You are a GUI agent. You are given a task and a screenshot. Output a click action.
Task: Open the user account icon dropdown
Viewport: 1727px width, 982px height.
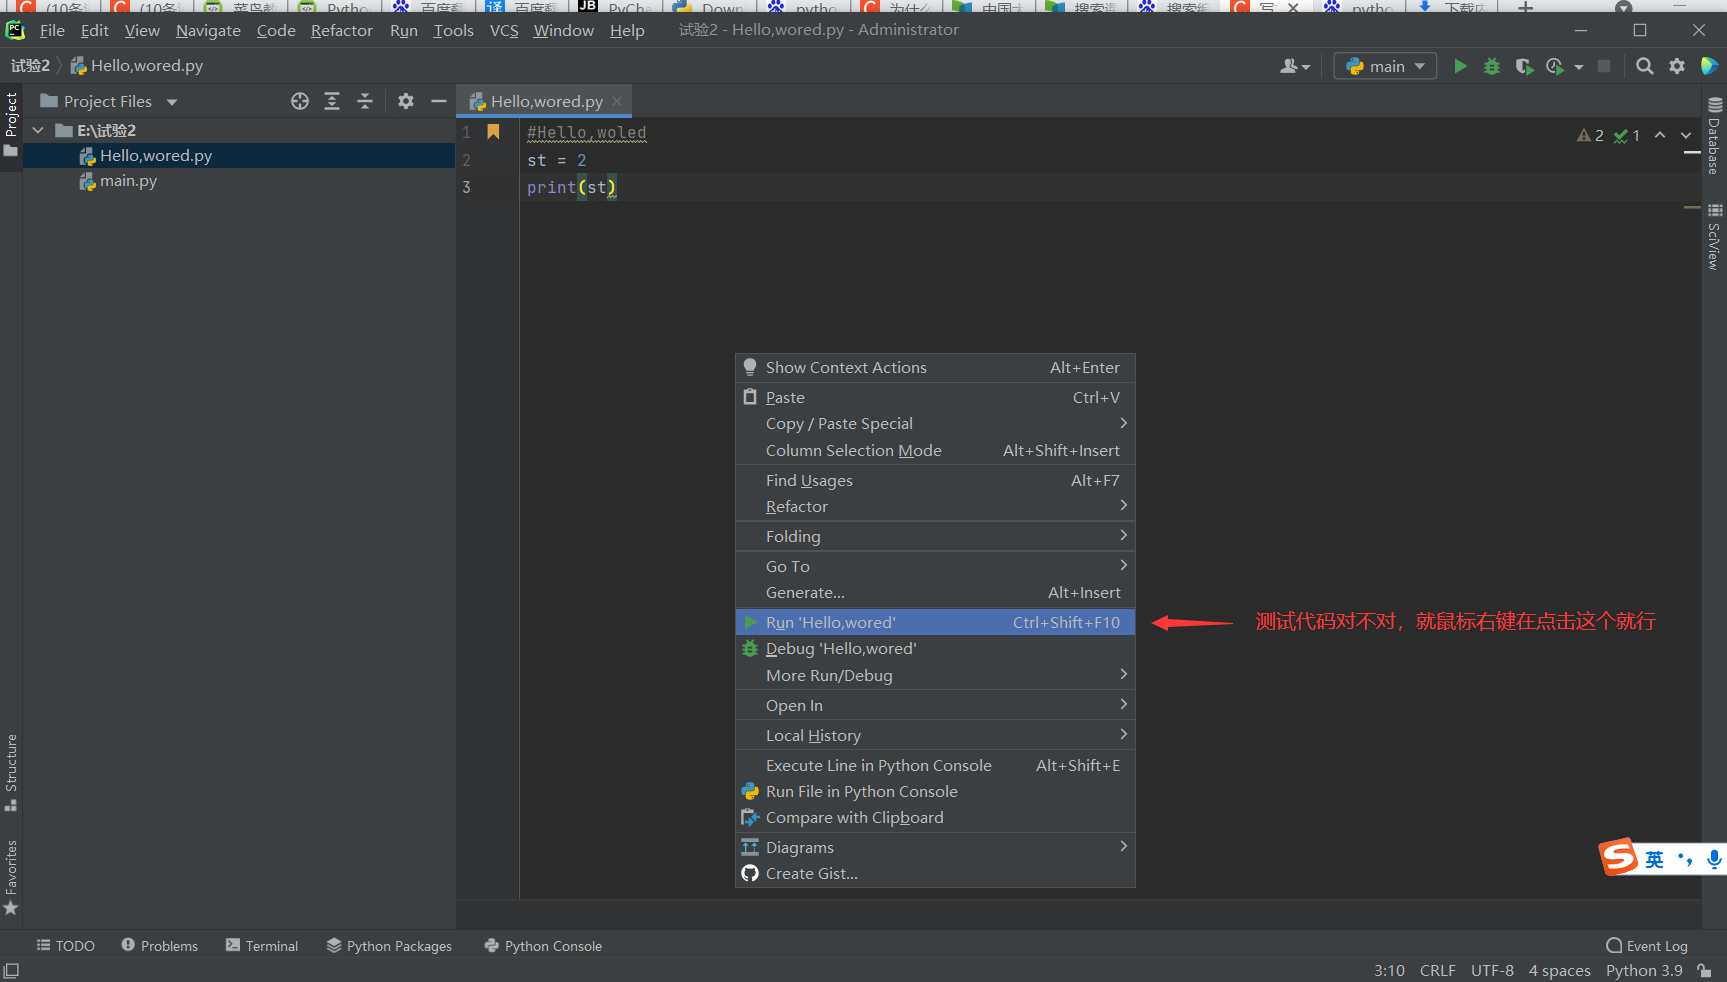pos(1295,66)
